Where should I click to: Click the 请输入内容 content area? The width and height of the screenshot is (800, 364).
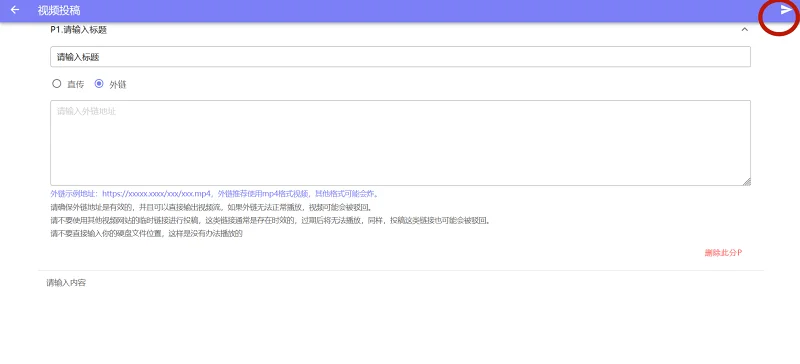66,282
